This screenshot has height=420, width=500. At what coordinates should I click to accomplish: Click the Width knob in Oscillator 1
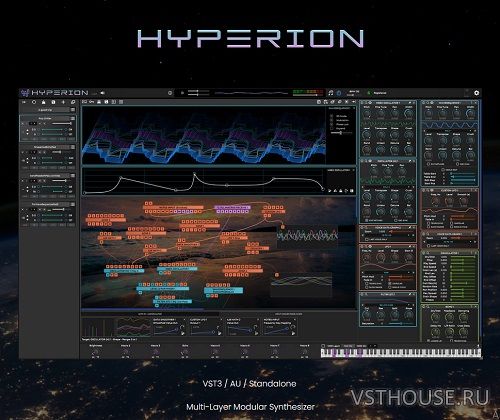(x=409, y=114)
